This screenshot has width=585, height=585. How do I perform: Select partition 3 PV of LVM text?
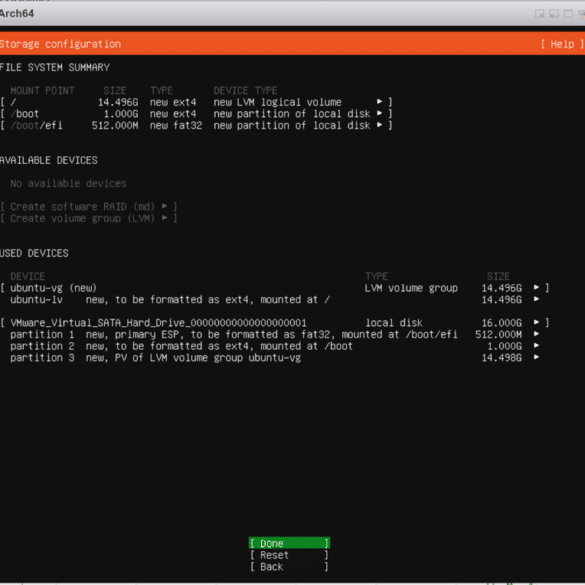(193, 357)
